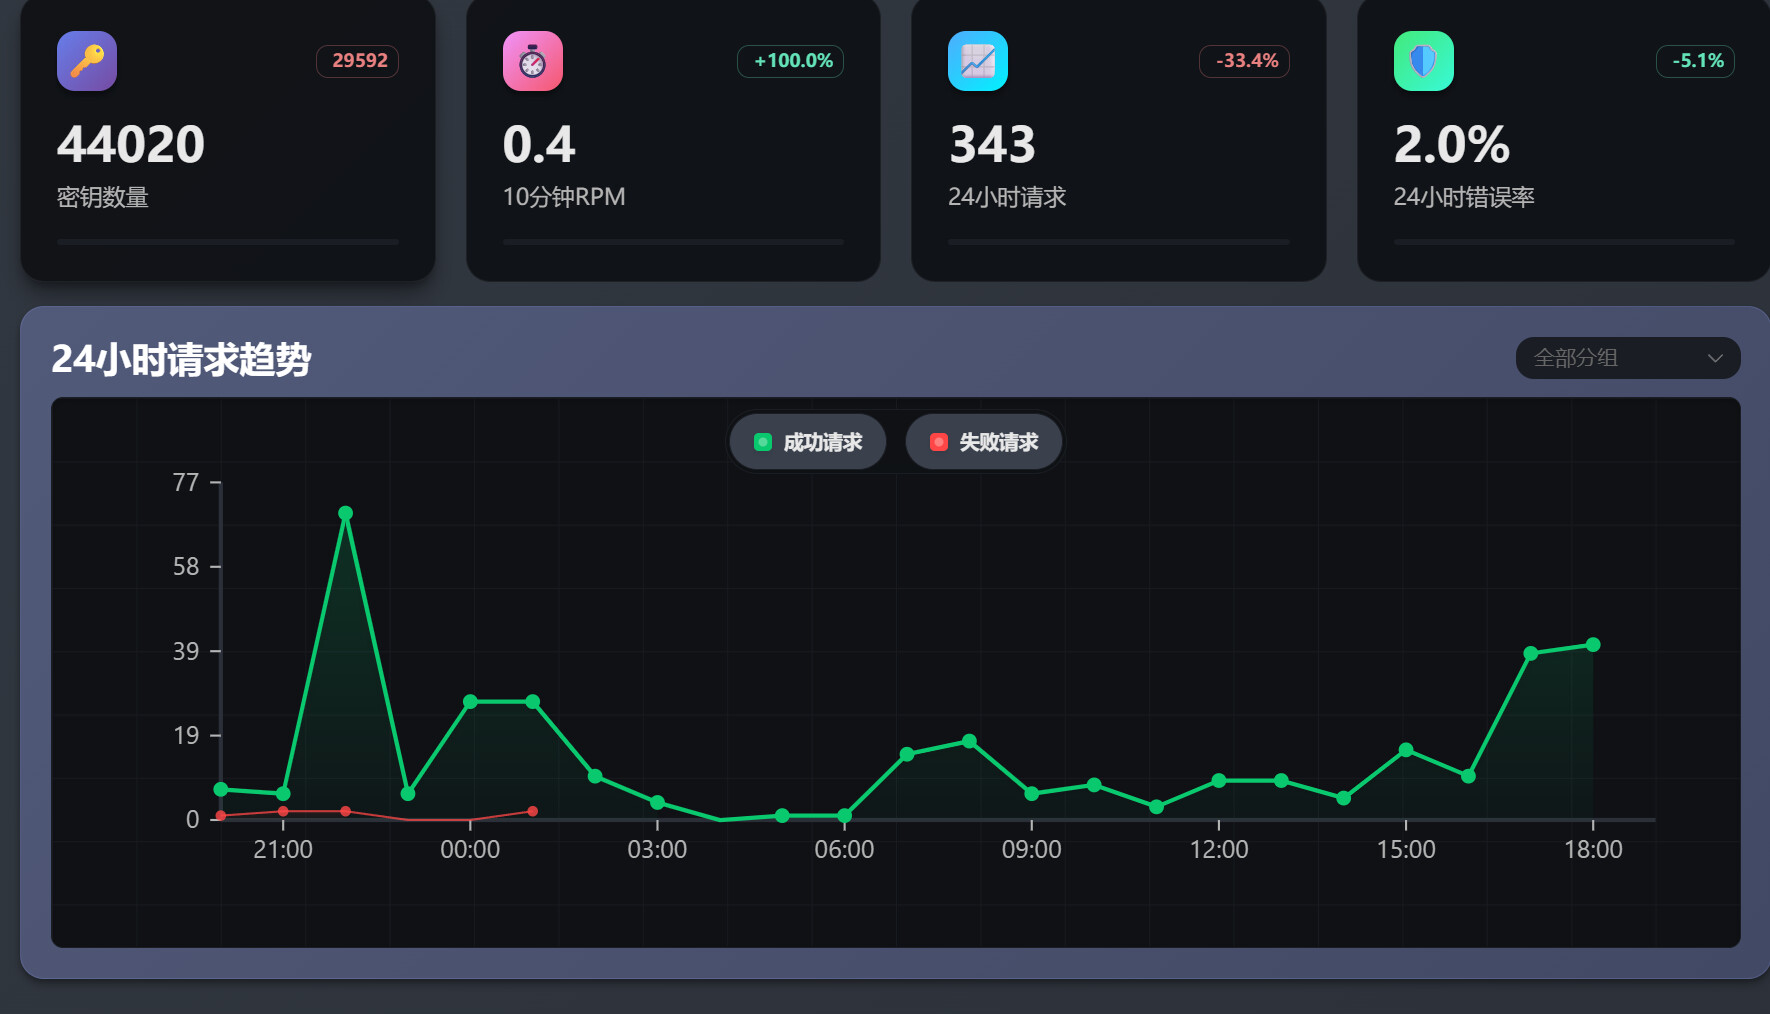Image resolution: width=1770 pixels, height=1014 pixels.
Task: Click the 44020 key count value
Action: [131, 144]
